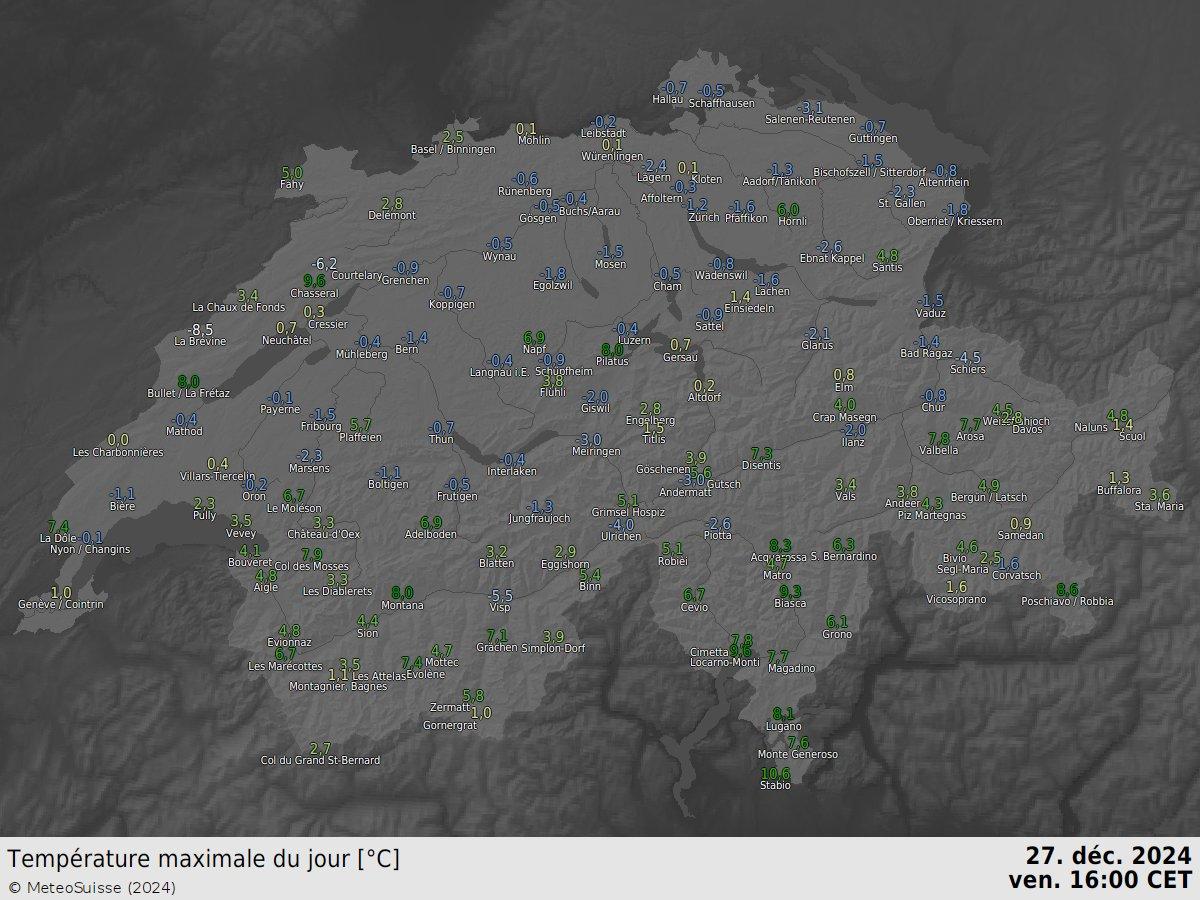The image size is (1200, 900).
Task: Click the Glarus station label
Action: [x=817, y=345]
